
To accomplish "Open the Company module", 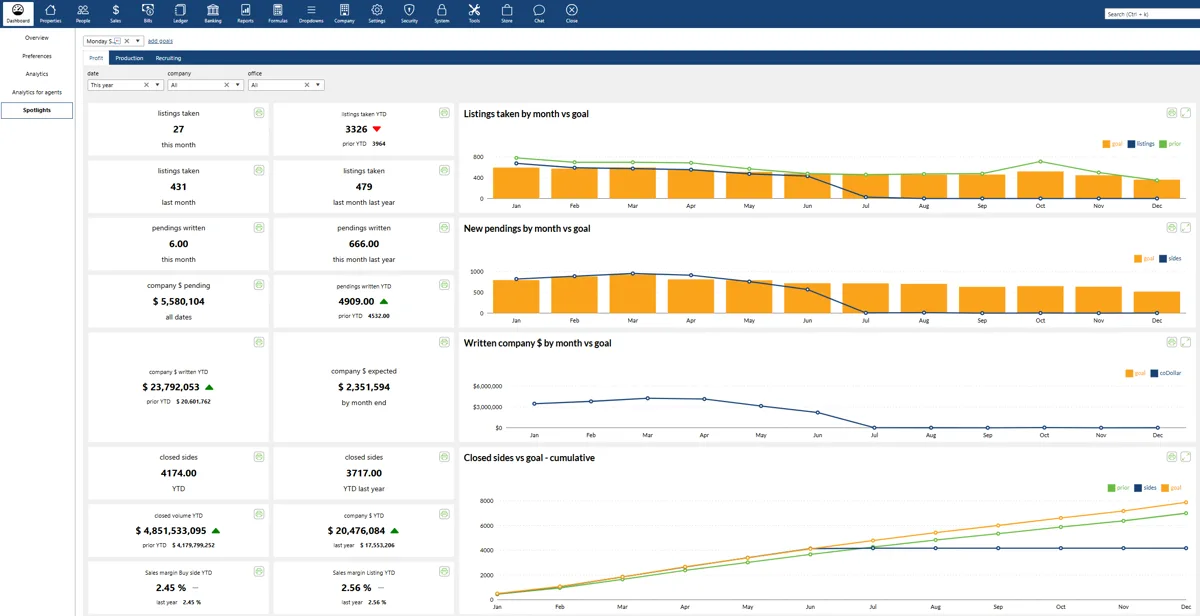I will [344, 13].
